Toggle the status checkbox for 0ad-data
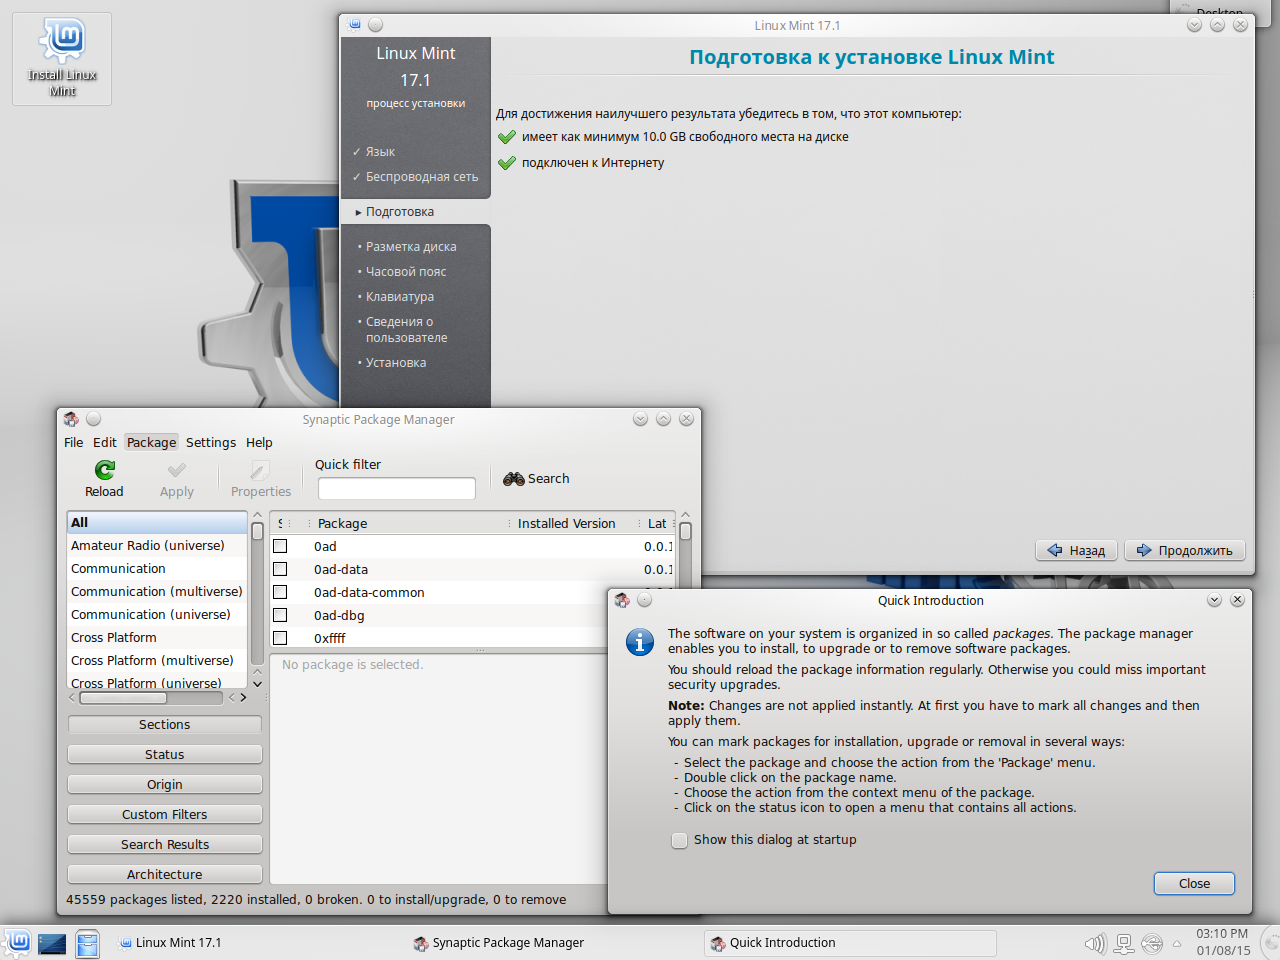The width and height of the screenshot is (1280, 960). (280, 569)
